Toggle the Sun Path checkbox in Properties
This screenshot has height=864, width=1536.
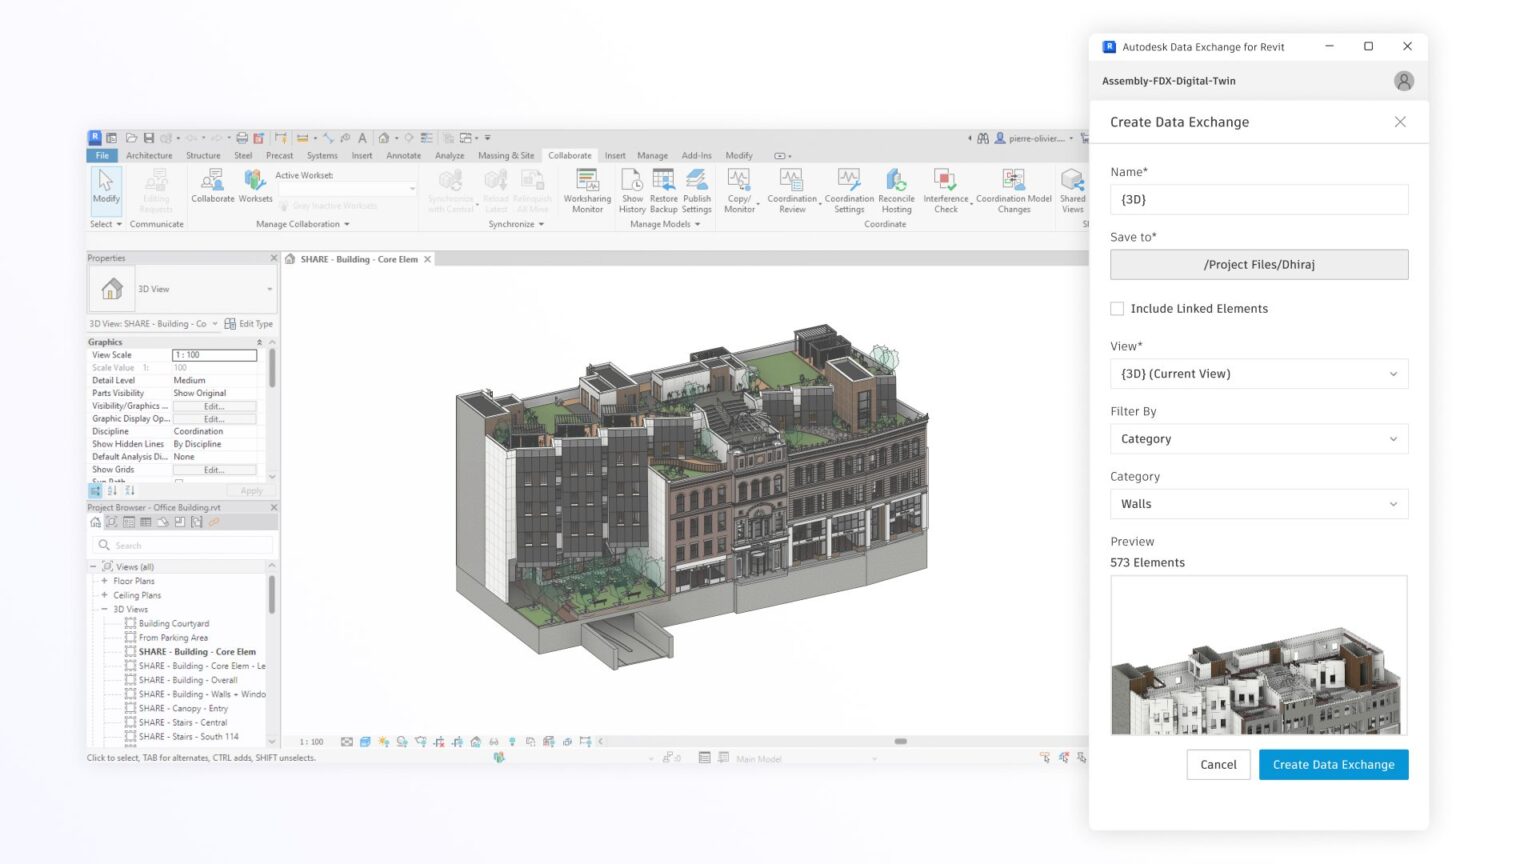tap(180, 481)
